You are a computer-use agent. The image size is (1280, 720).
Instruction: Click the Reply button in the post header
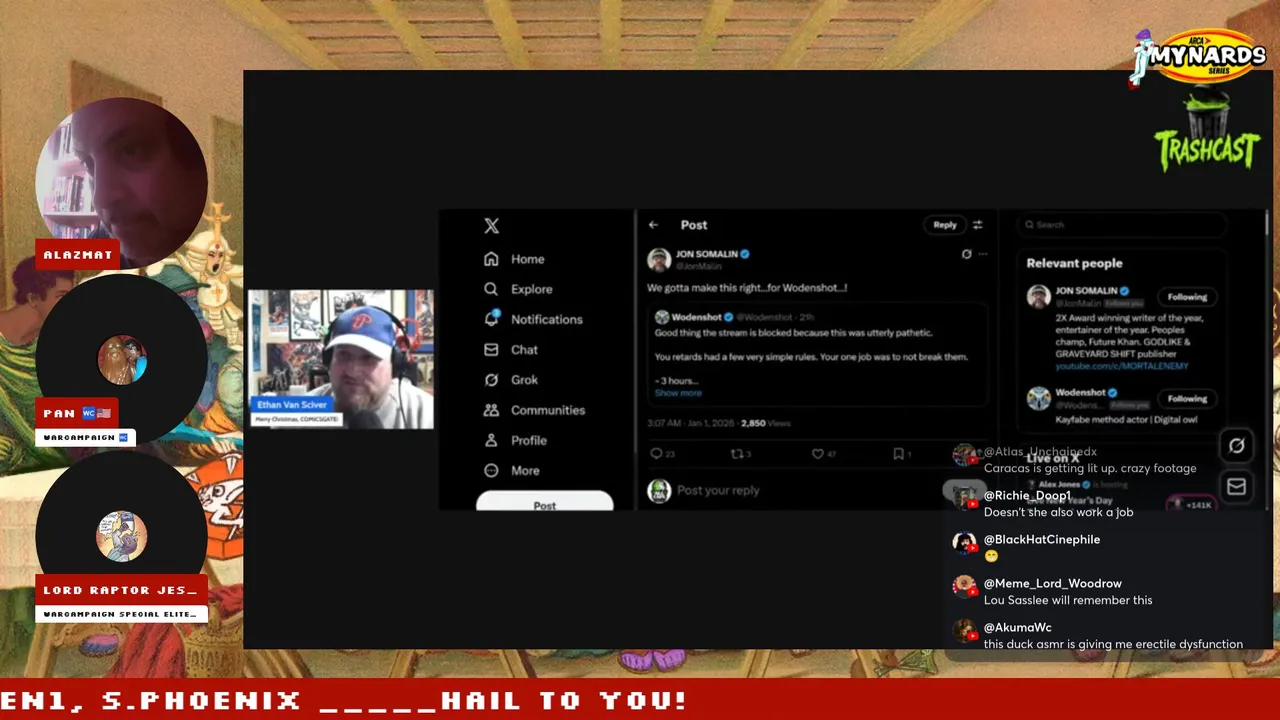coord(945,225)
